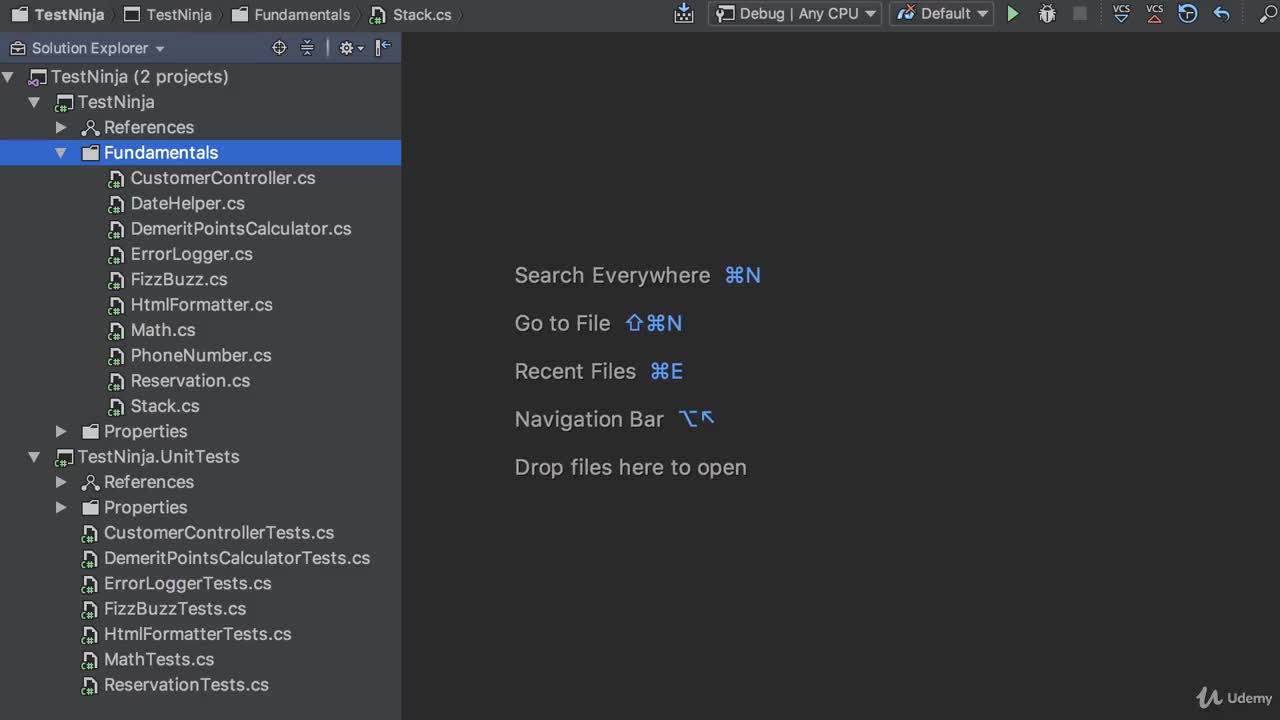Viewport: 1280px width, 720px height.
Task: Select HtmlFormatterTests.cs in the tree
Action: 198,634
